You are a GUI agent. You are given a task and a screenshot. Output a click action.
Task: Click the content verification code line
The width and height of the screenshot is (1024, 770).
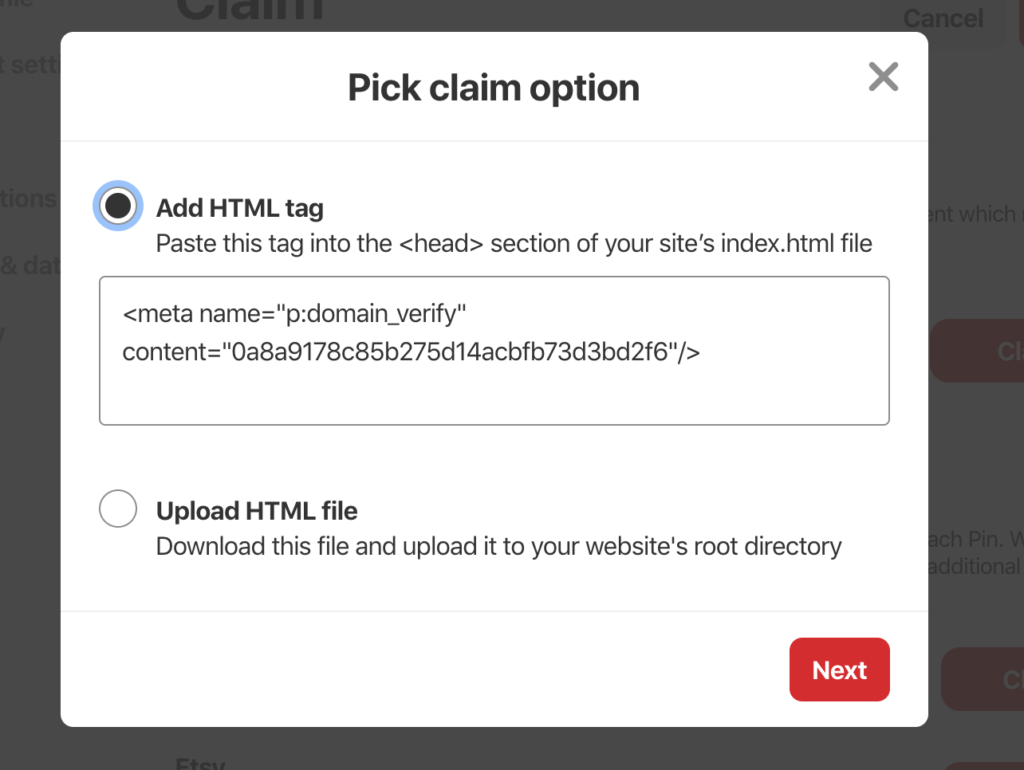click(411, 352)
